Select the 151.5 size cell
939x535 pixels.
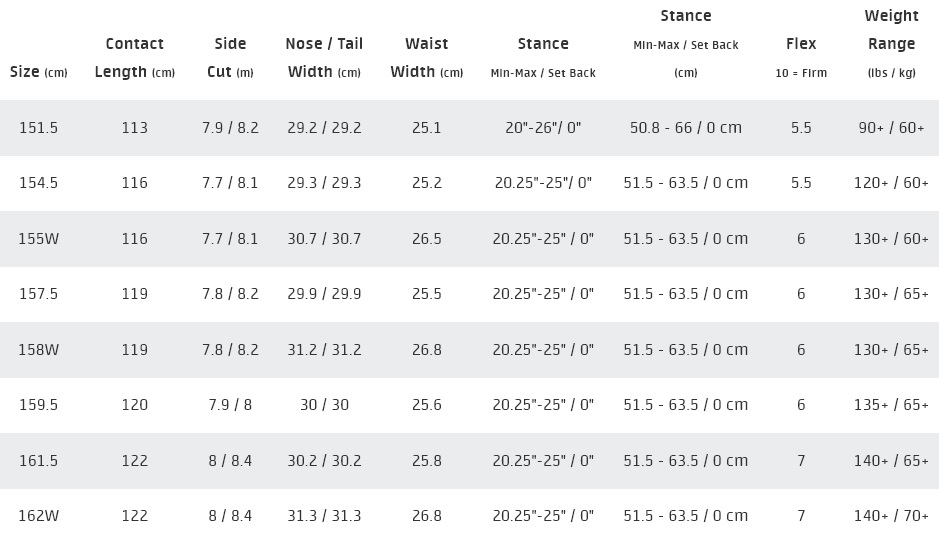click(x=39, y=128)
